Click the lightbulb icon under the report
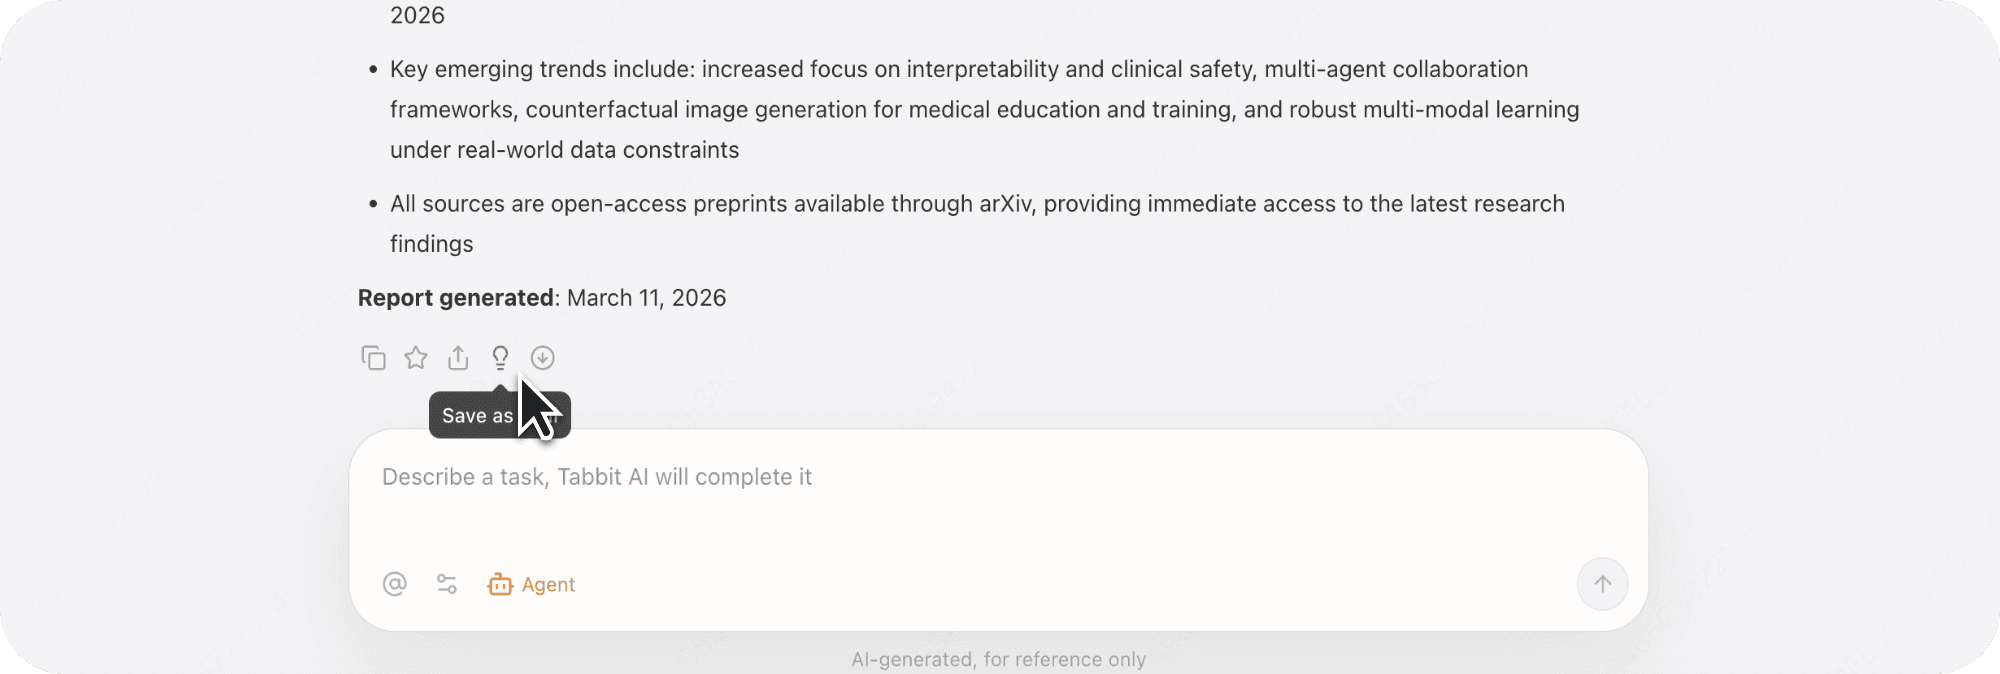 tap(500, 358)
